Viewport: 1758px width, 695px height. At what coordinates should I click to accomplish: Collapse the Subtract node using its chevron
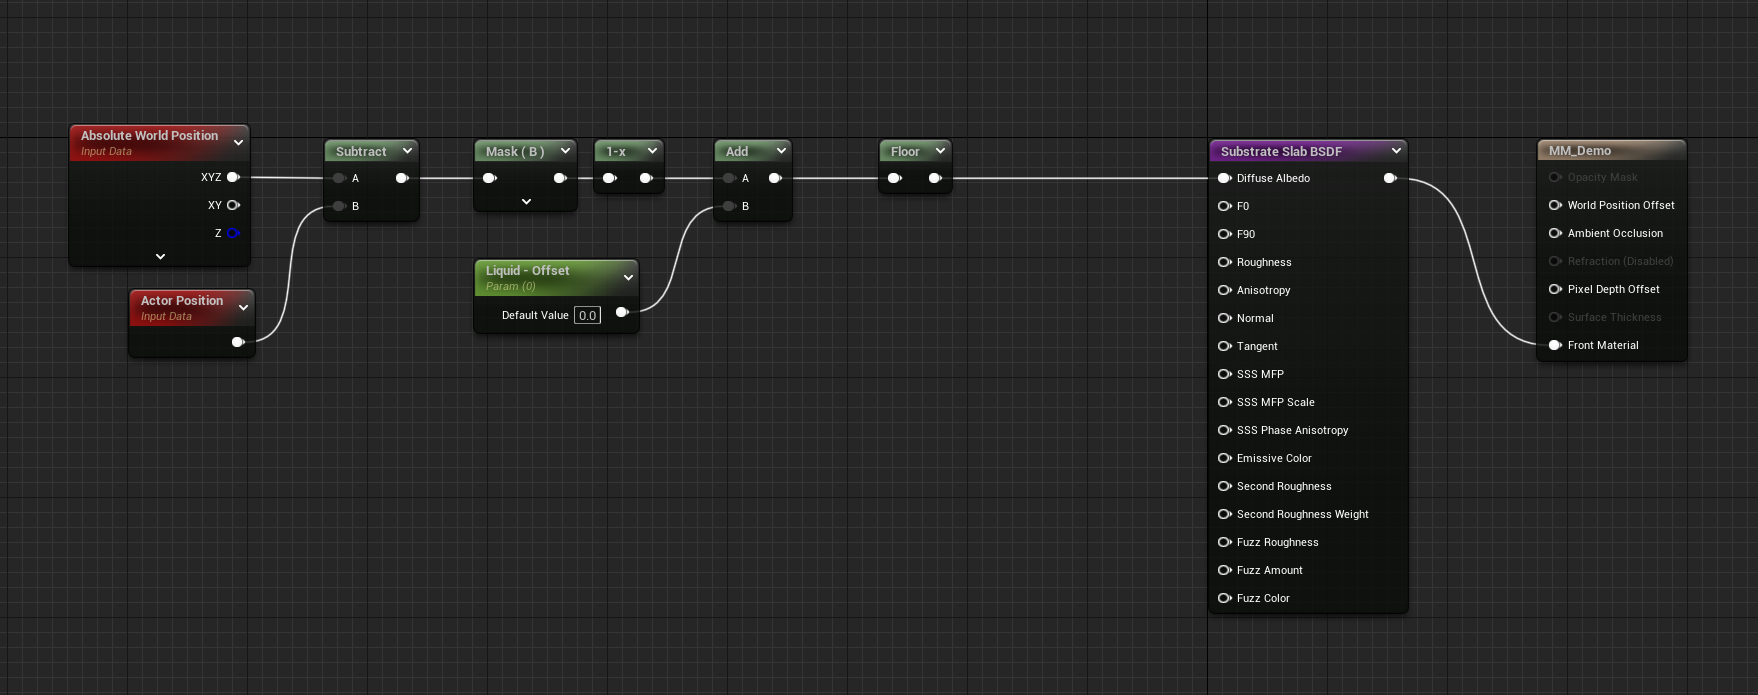[407, 151]
